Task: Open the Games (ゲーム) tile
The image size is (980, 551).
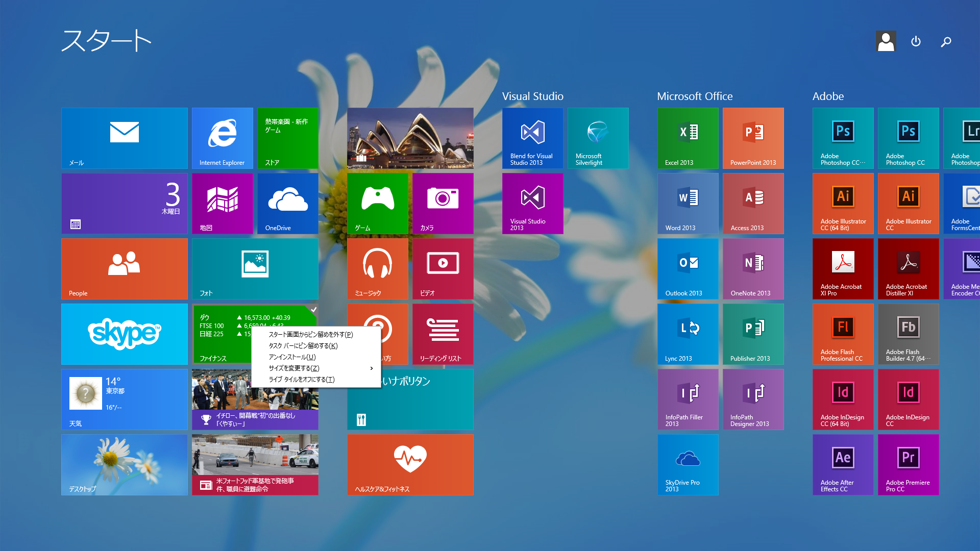Action: (x=378, y=204)
